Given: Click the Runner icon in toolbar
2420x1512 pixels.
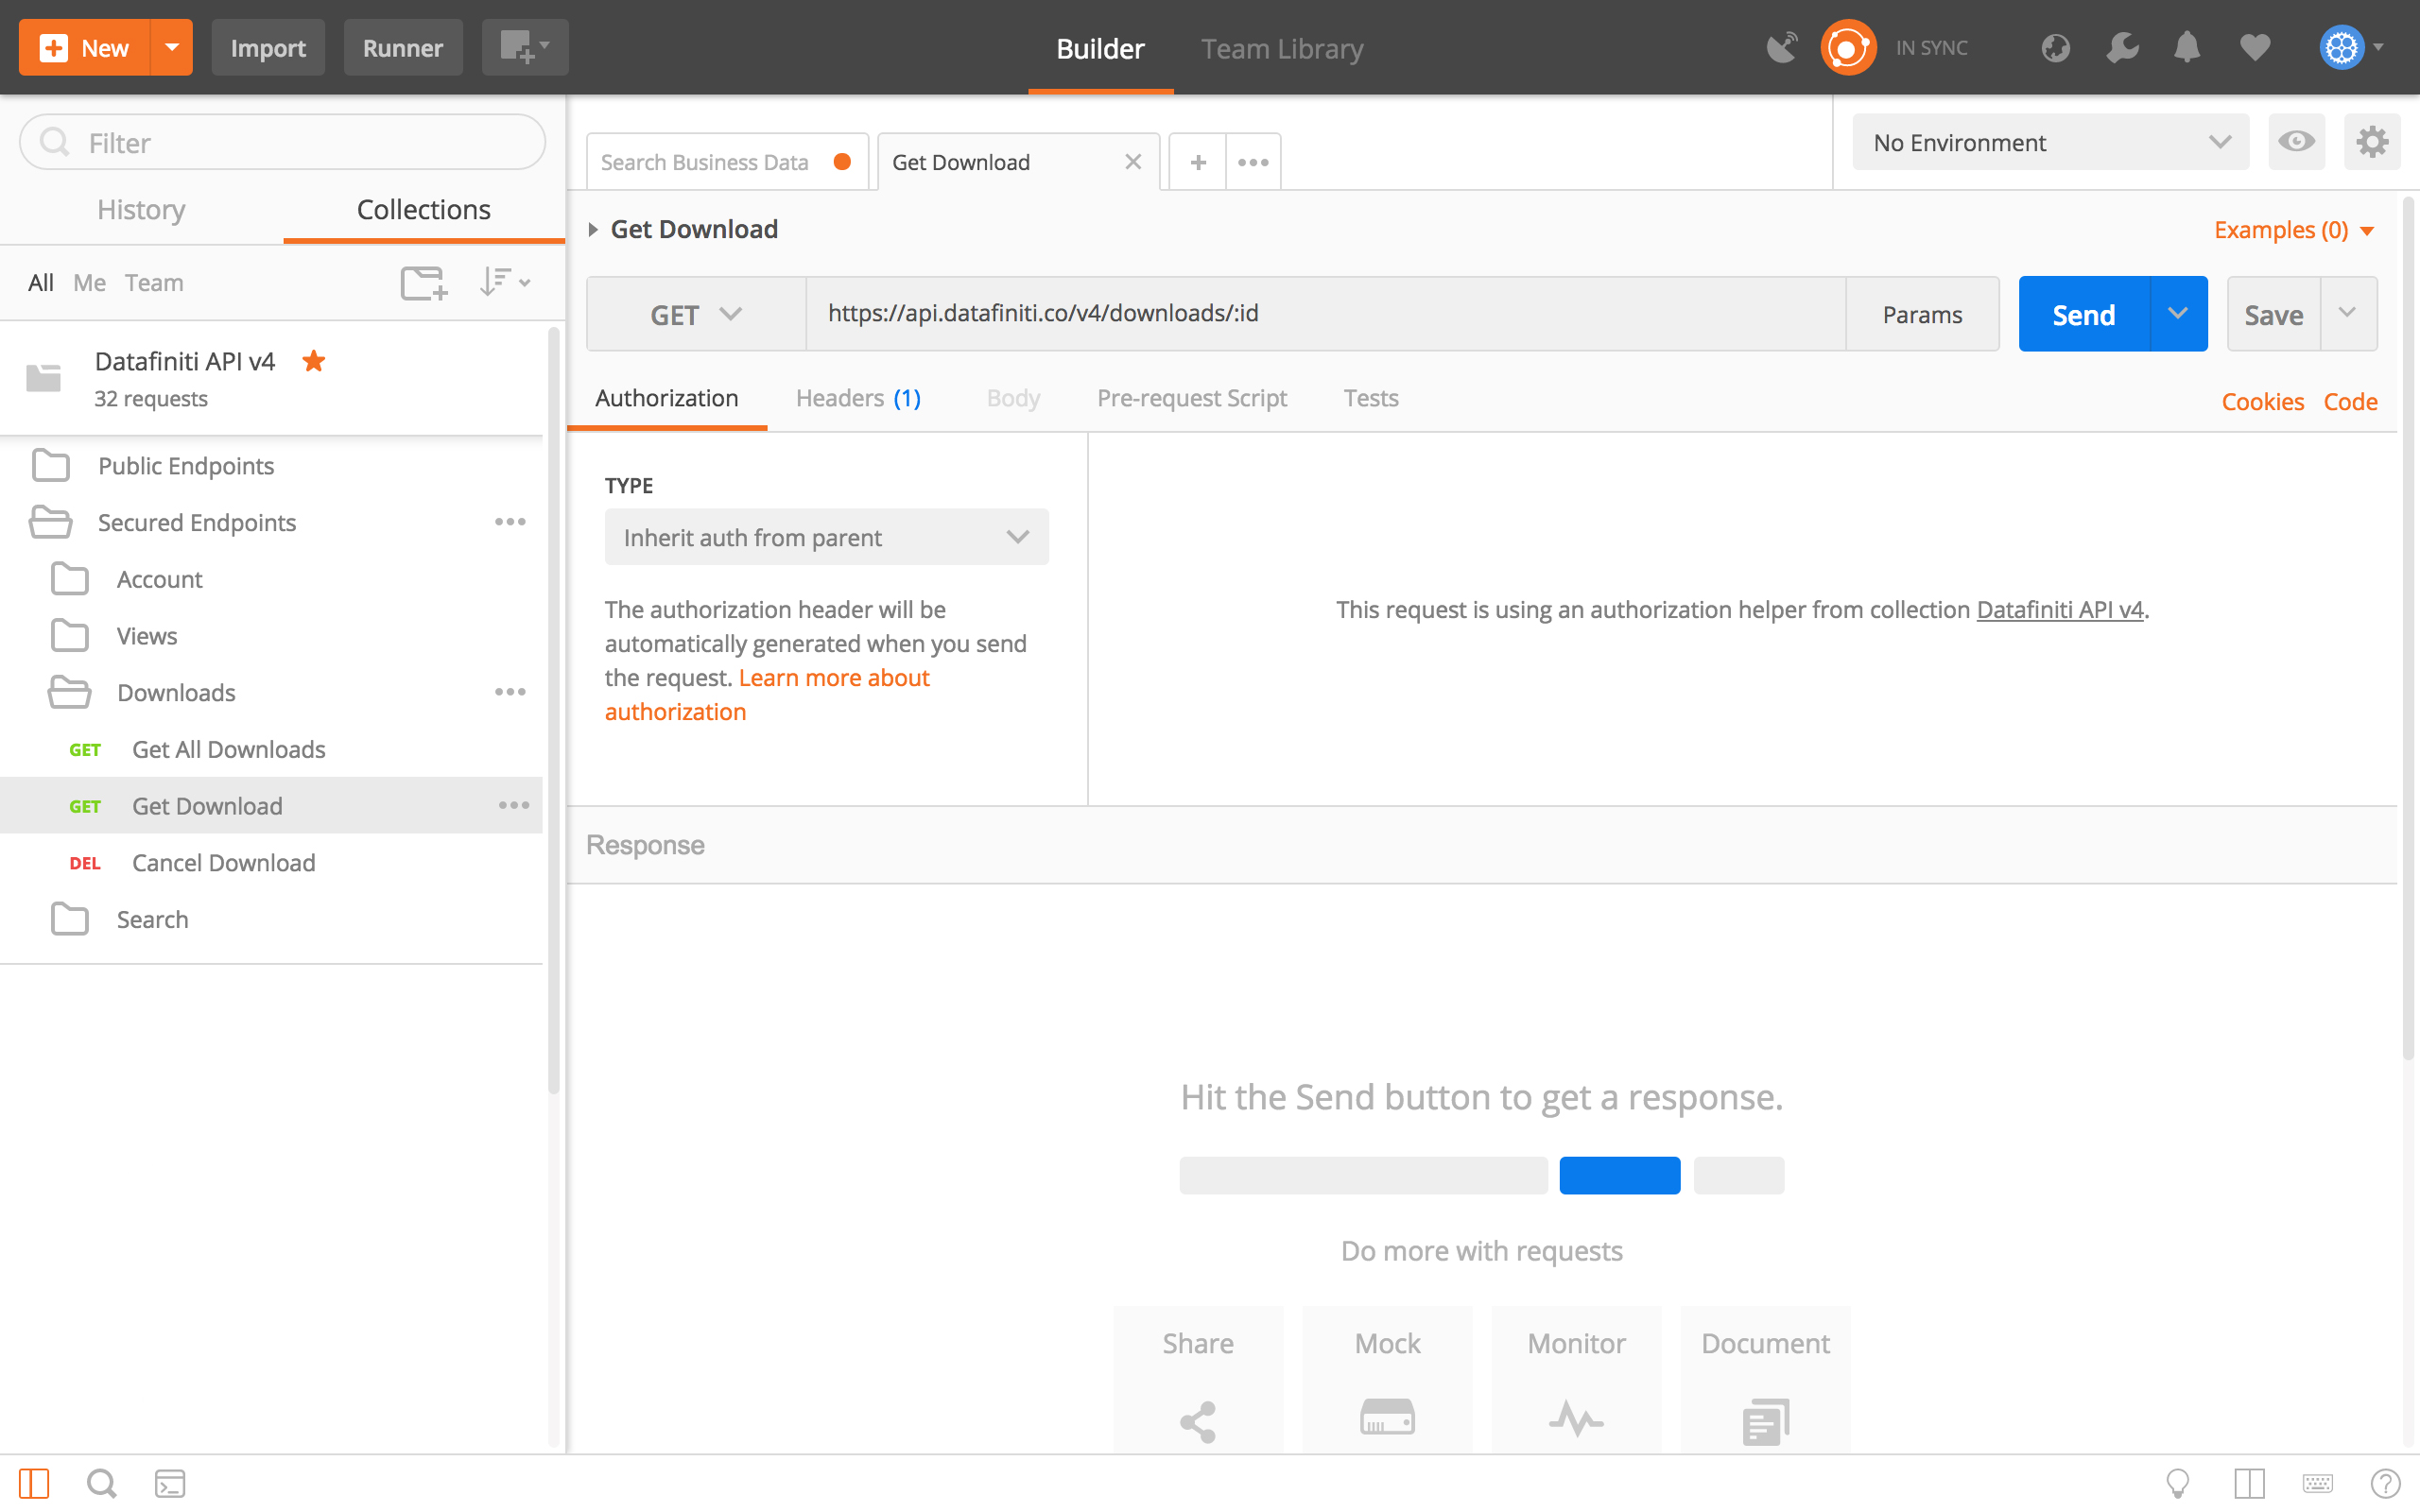Looking at the screenshot, I should (403, 47).
